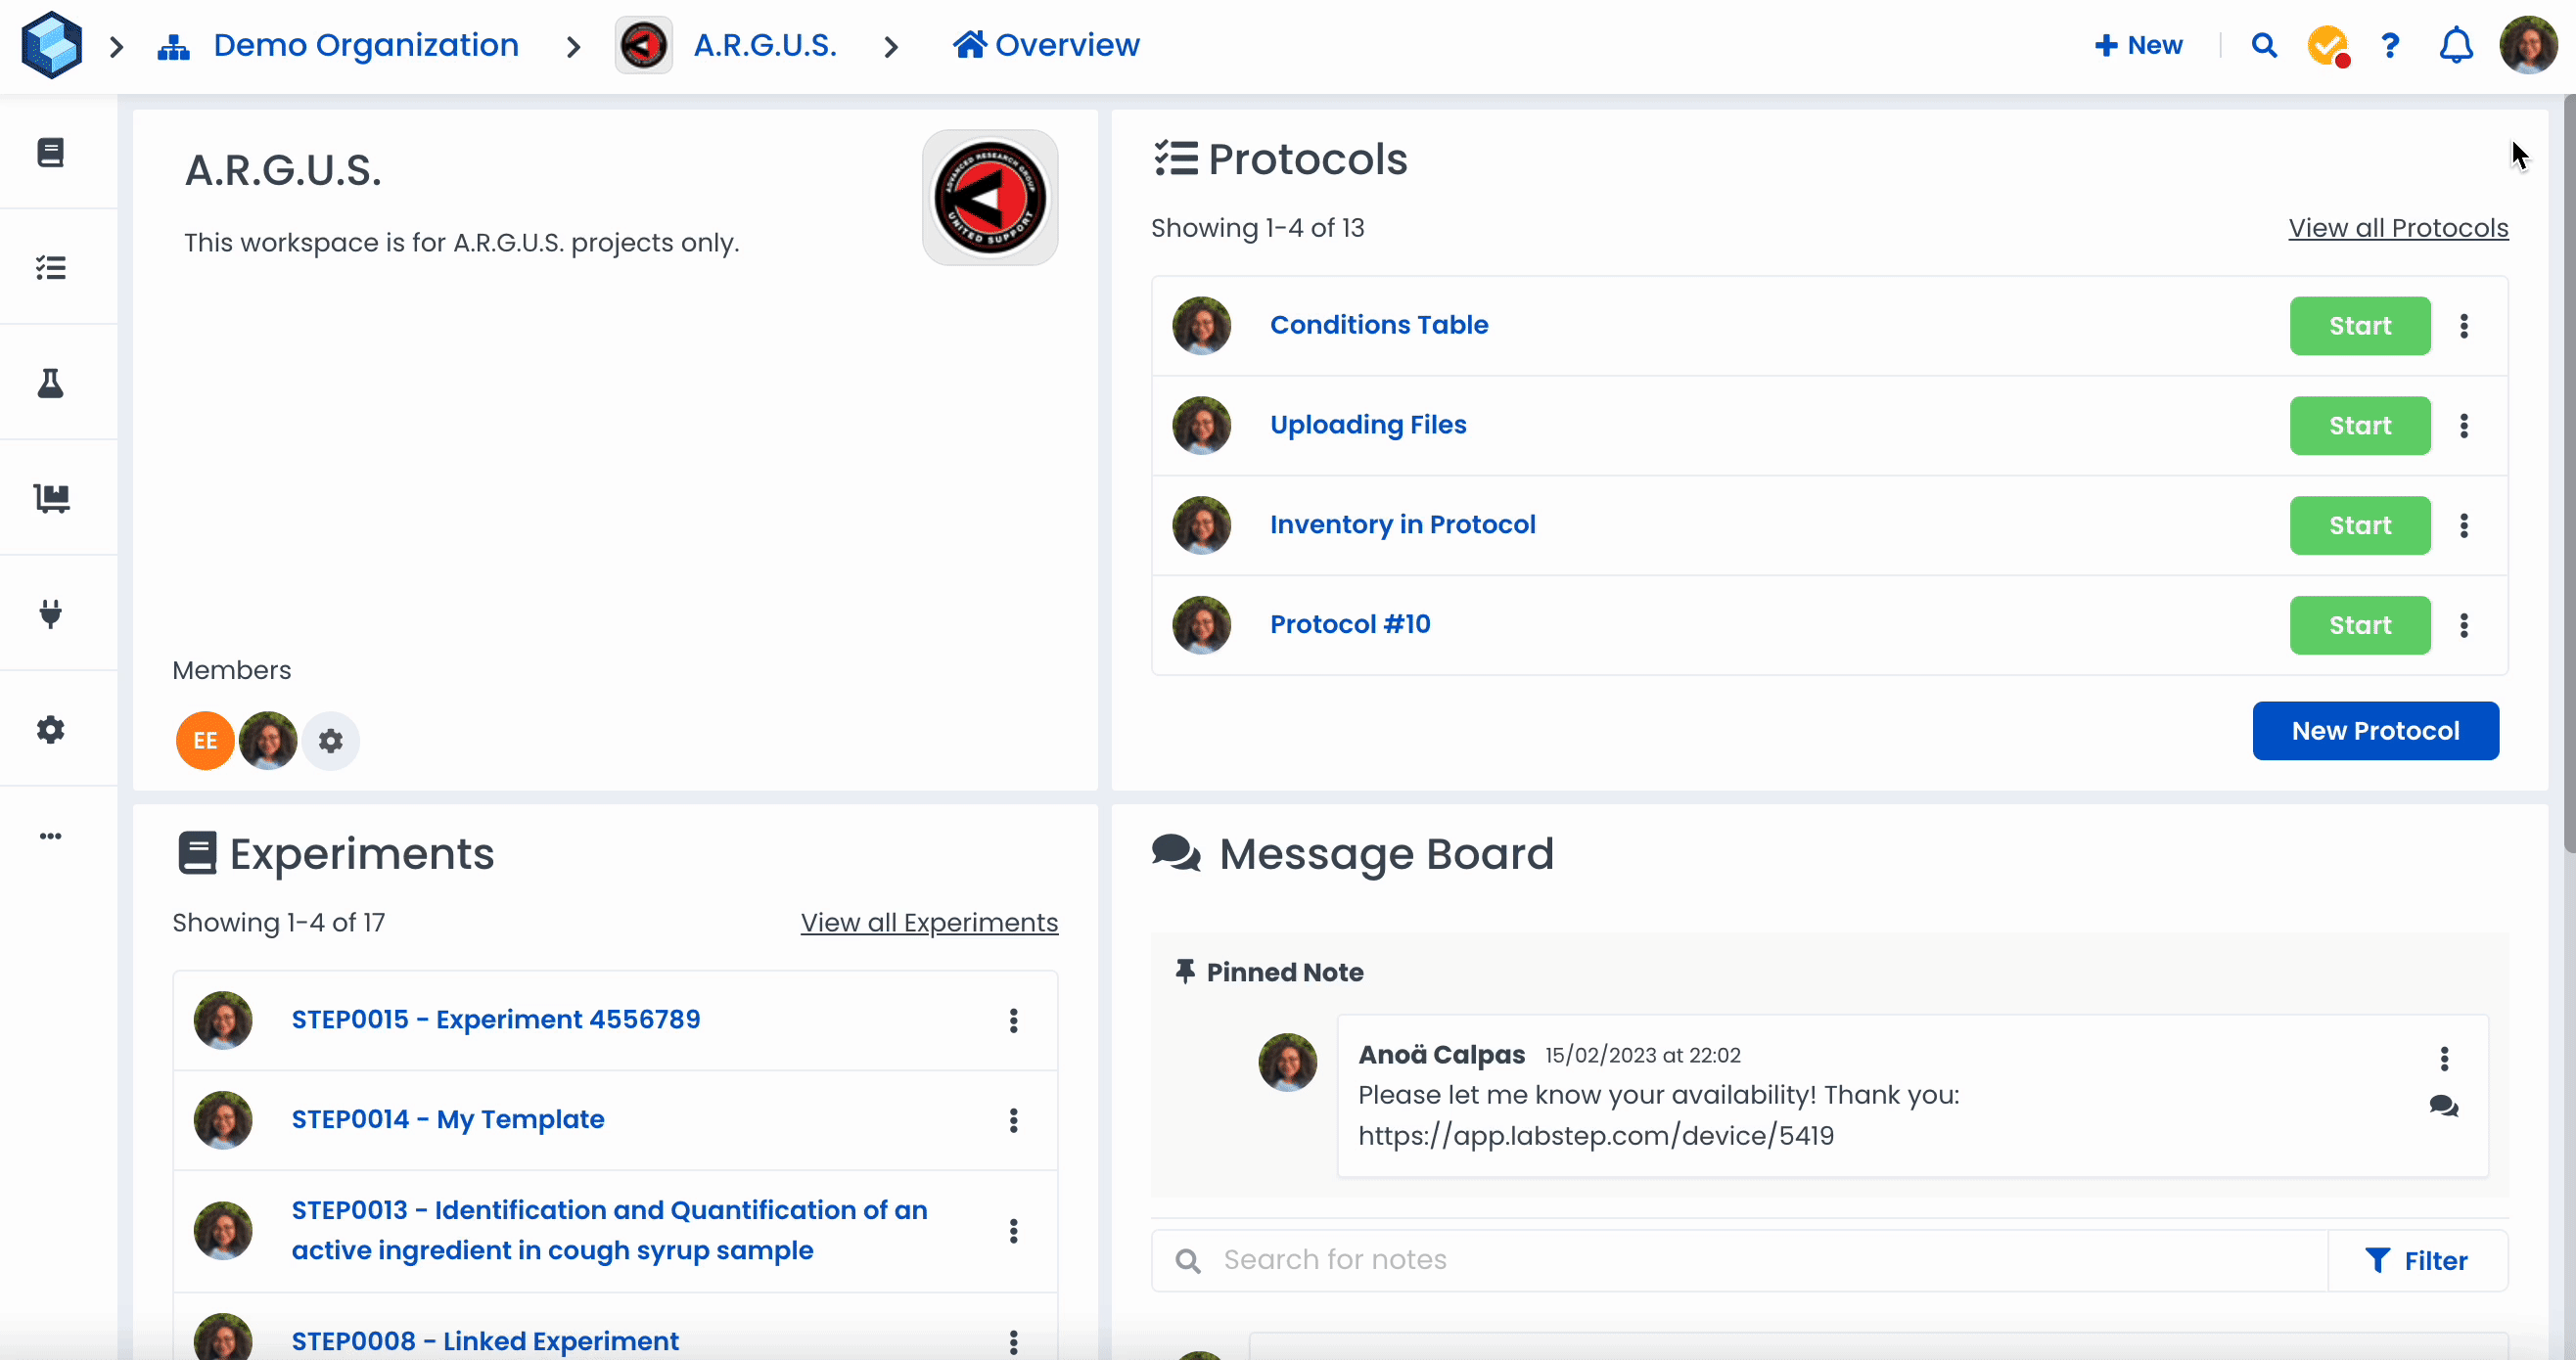The height and width of the screenshot is (1360, 2576).
Task: Open the workspace settings gear in sidebar
Action: (51, 729)
